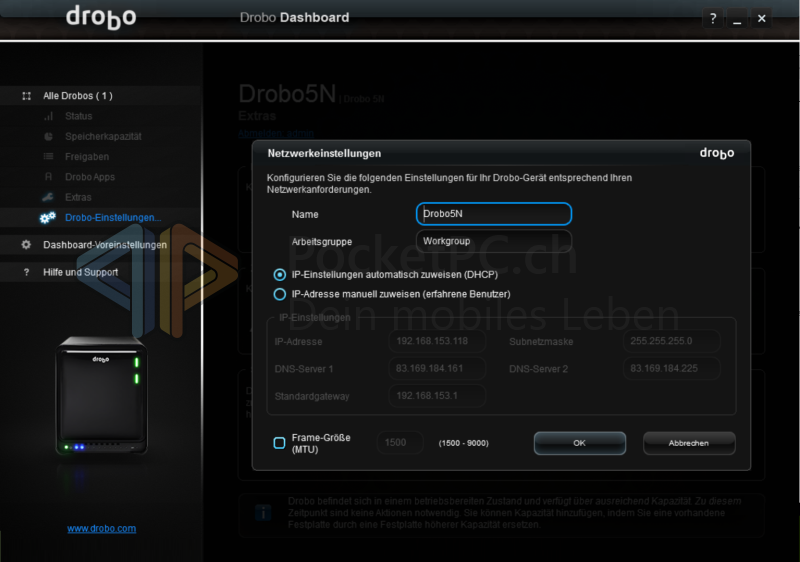Click the MTU value field showing 1500
Image resolution: width=800 pixels, height=562 pixels.
click(x=400, y=443)
